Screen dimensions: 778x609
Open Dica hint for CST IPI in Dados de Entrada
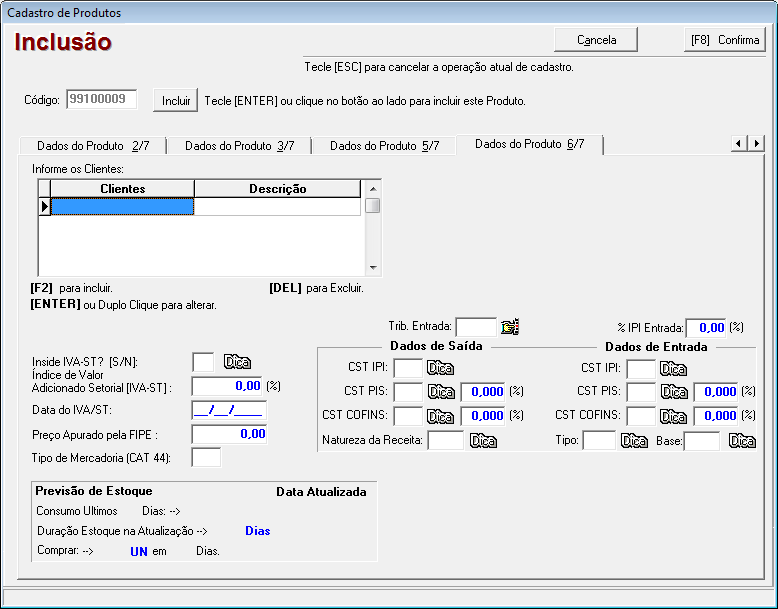coord(674,368)
